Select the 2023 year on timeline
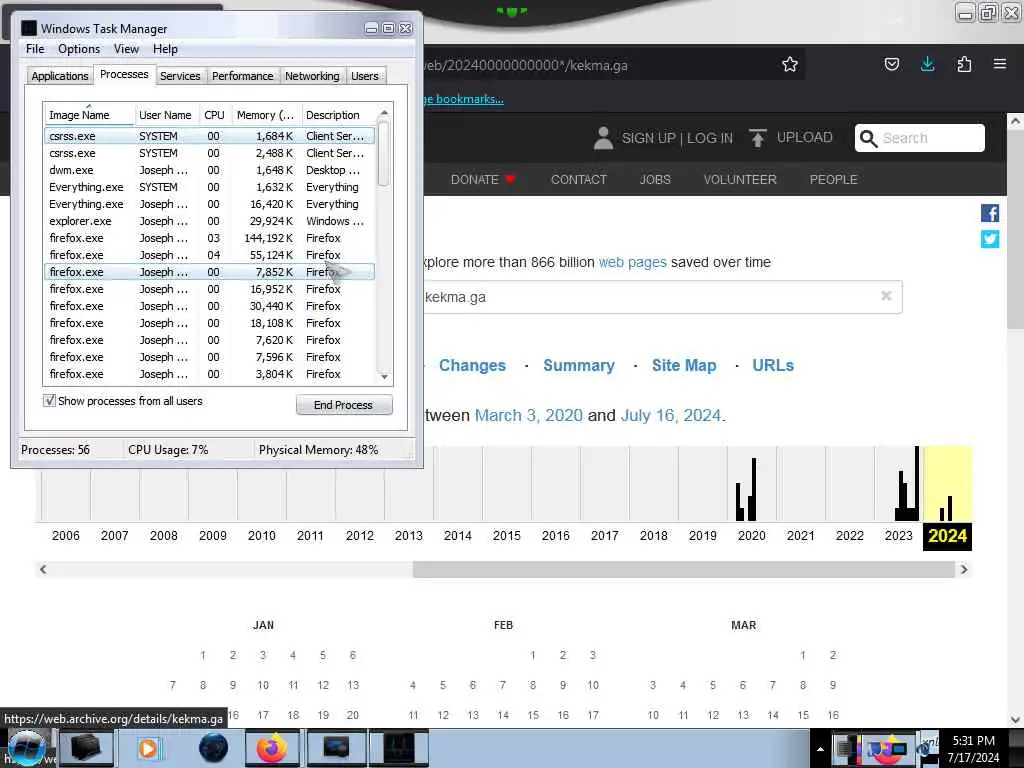 point(898,536)
